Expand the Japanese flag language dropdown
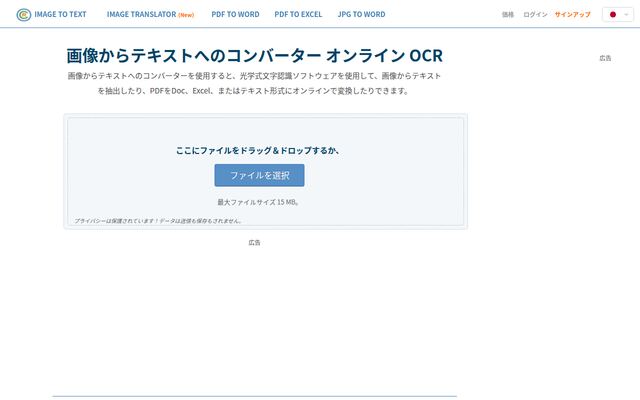Image resolution: width=640 pixels, height=400 pixels. (618, 14)
